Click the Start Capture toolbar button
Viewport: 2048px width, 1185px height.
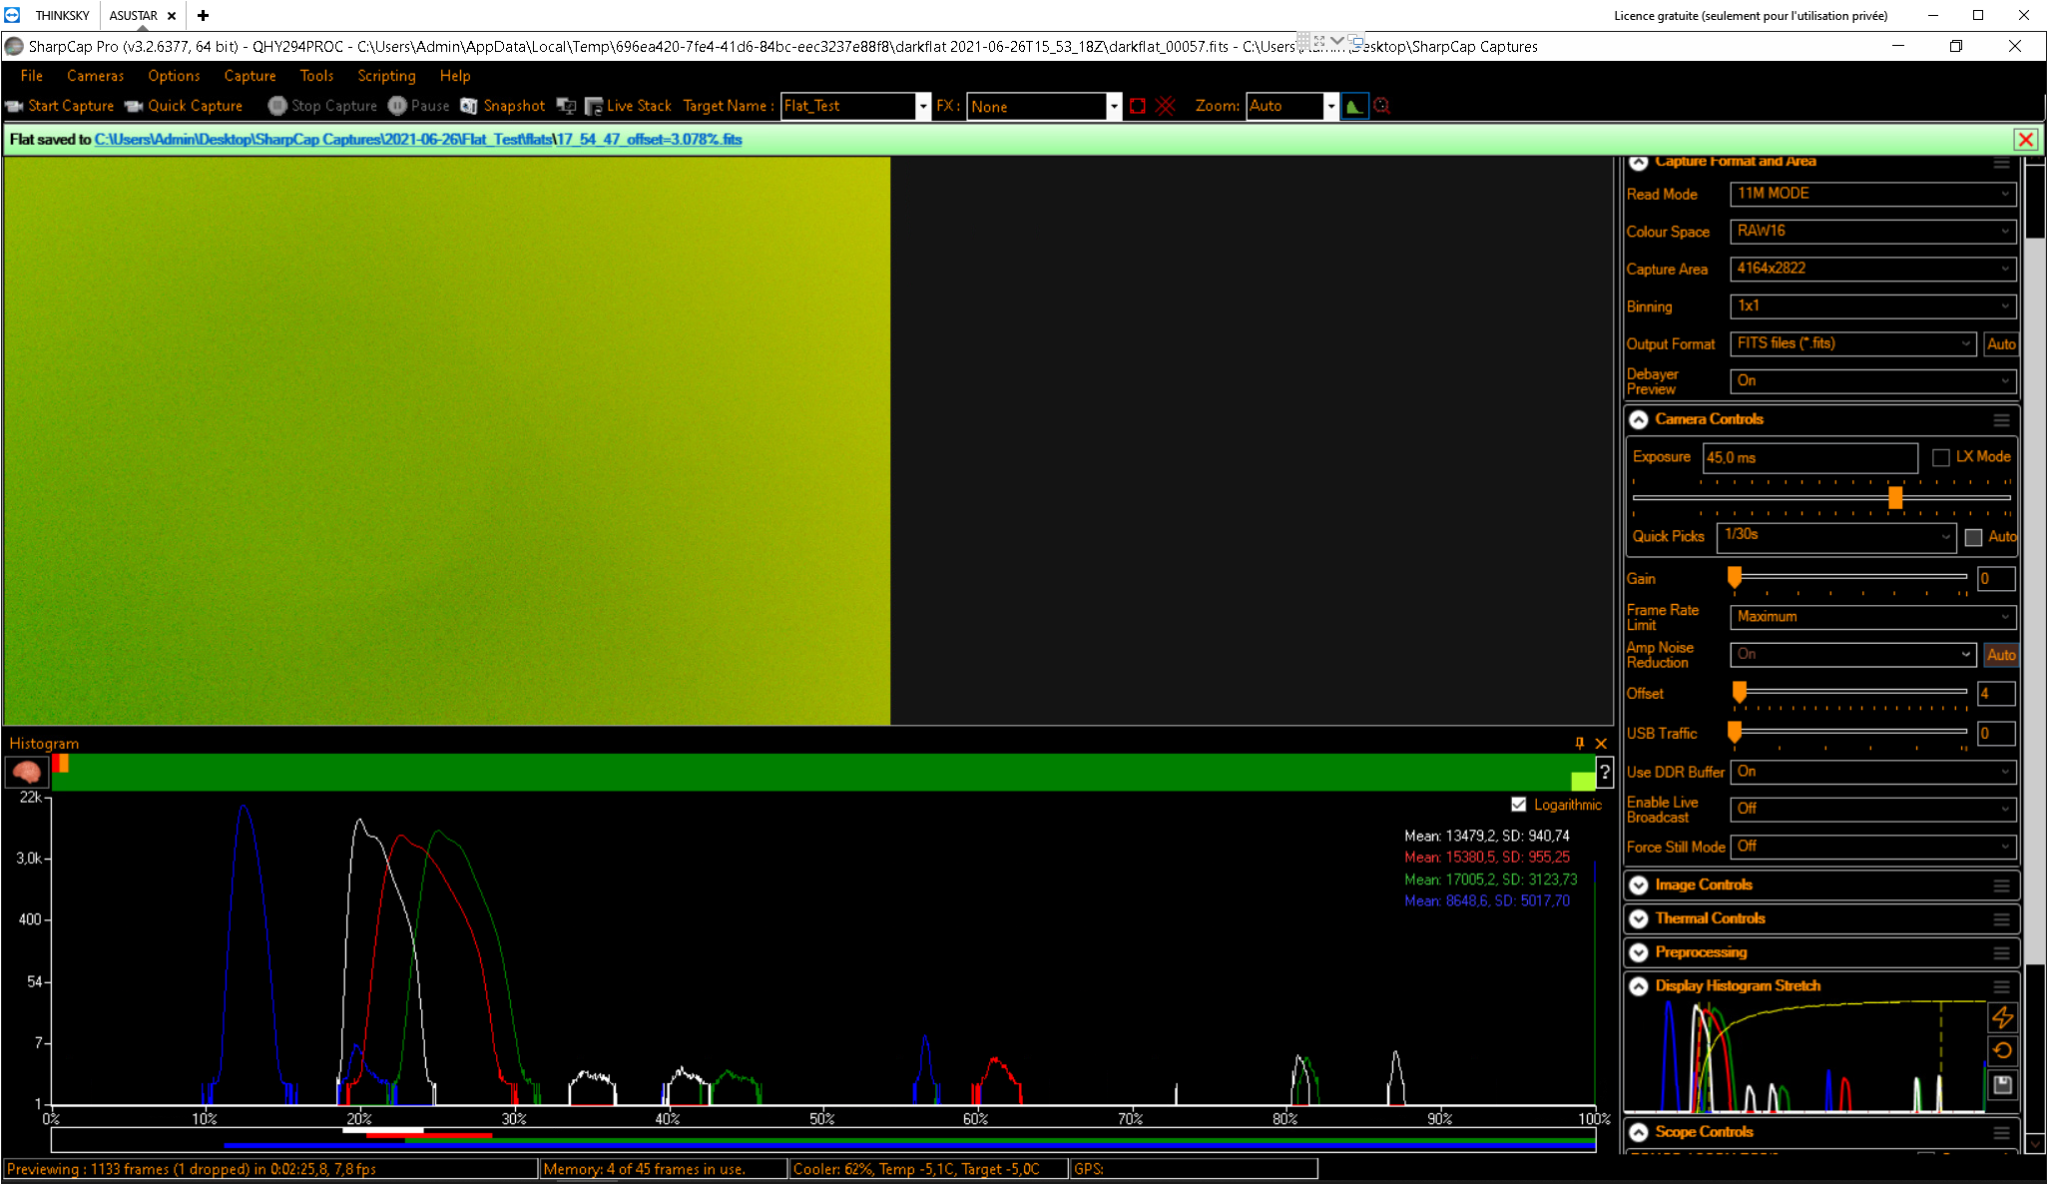[x=60, y=106]
